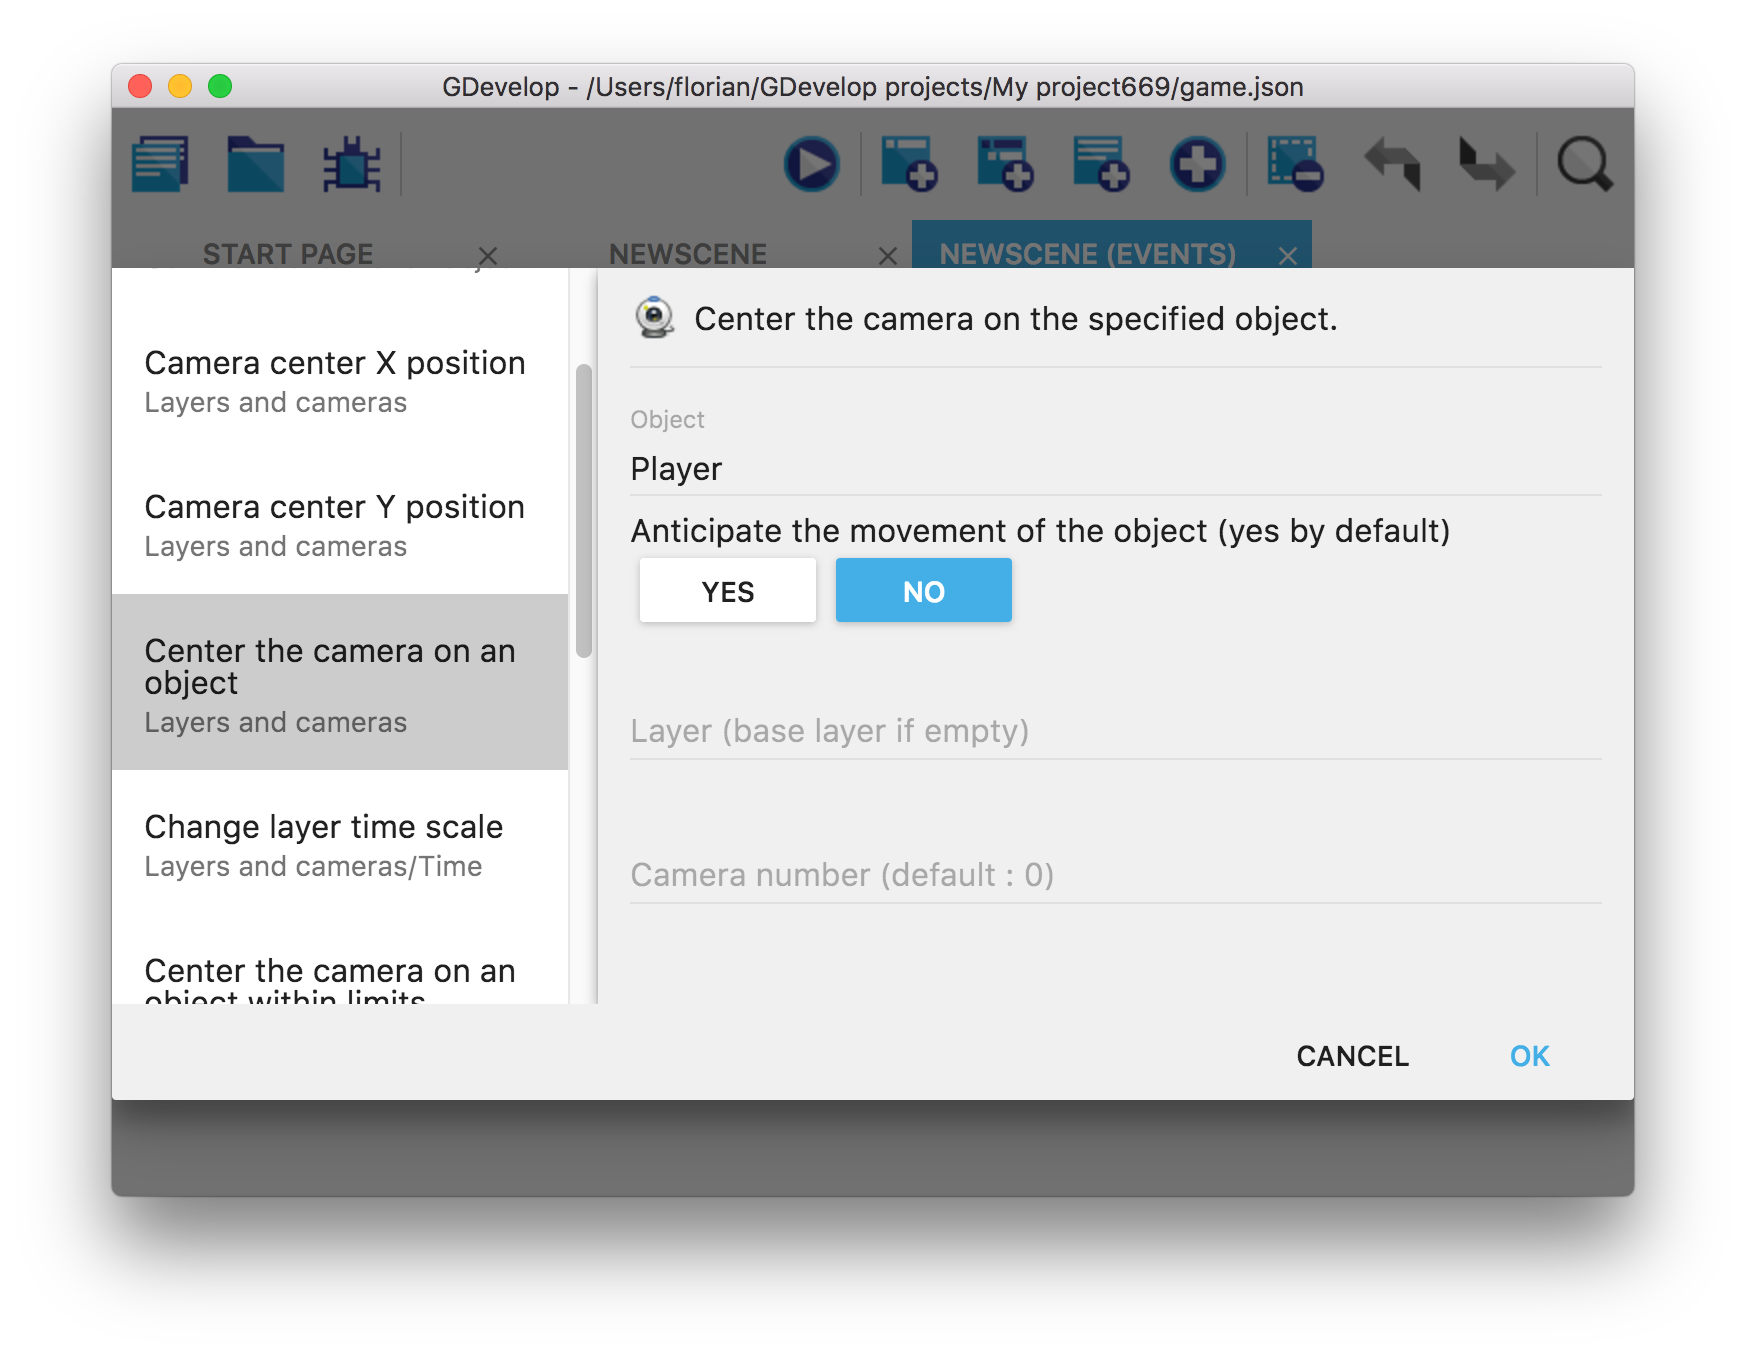Click the add event icon

point(908,164)
